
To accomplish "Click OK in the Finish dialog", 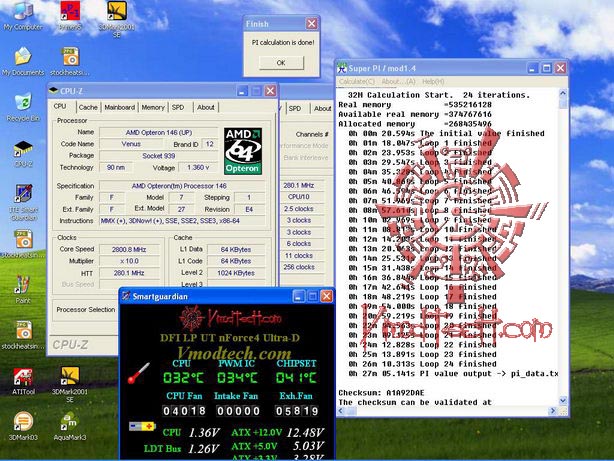I will (281, 63).
